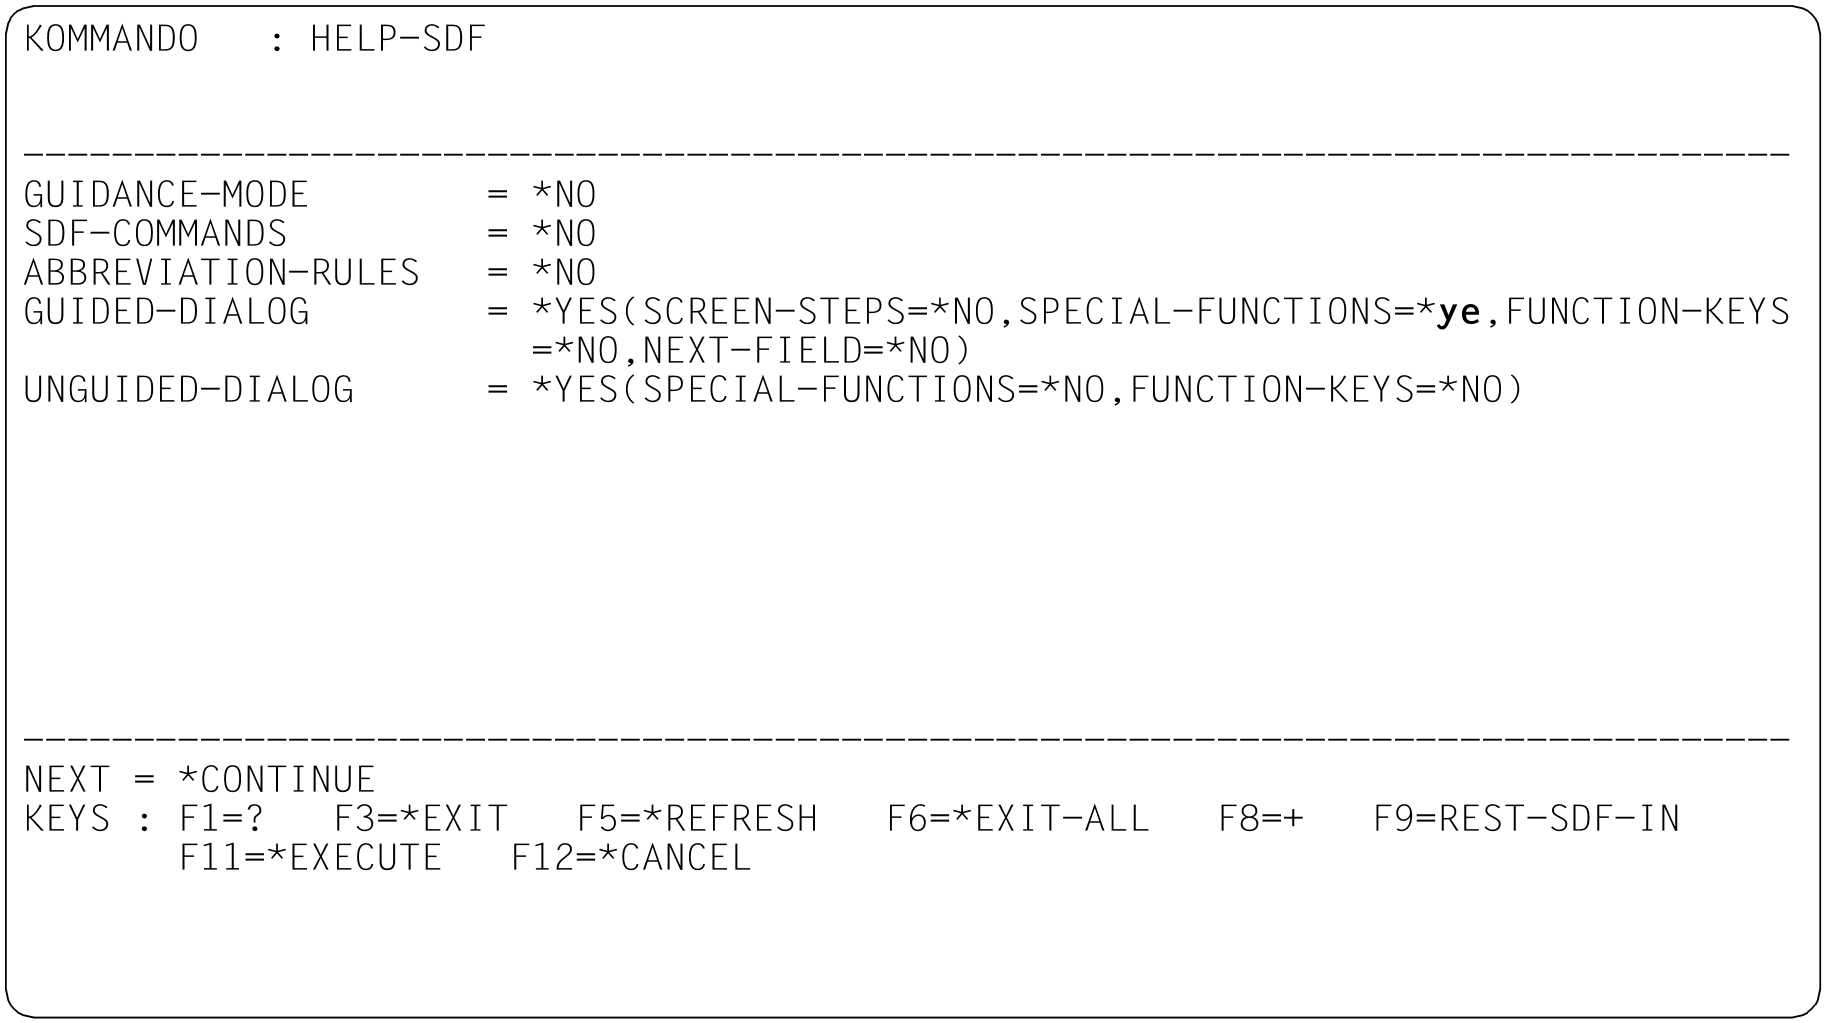
Task: Click the UNGUIDED-DIALOG *YES value
Action: (575, 390)
